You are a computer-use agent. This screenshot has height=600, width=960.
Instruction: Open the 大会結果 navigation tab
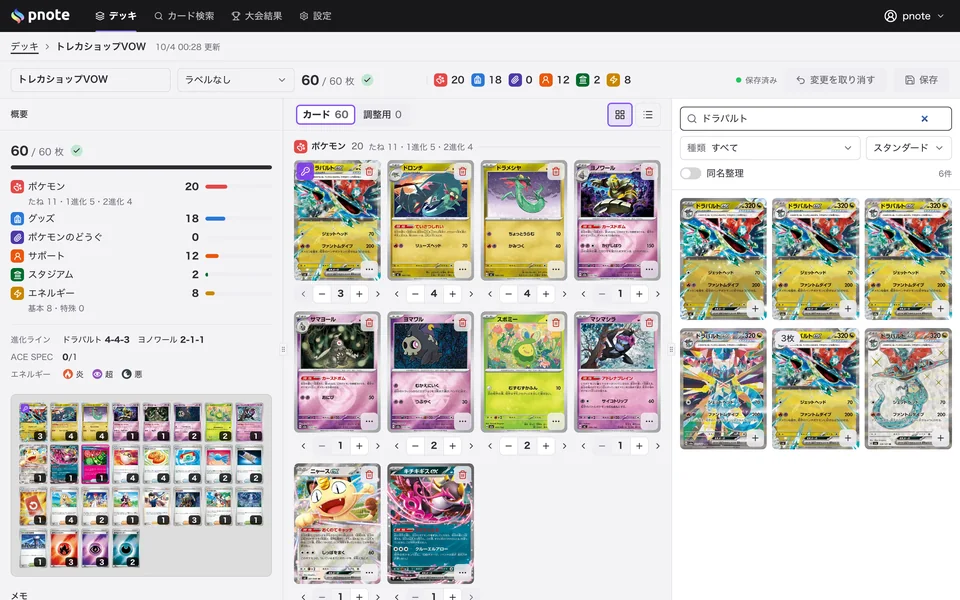(257, 16)
